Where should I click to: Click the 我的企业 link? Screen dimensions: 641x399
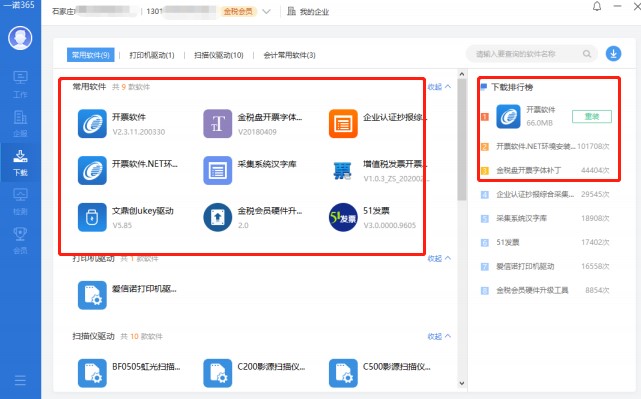[x=314, y=12]
